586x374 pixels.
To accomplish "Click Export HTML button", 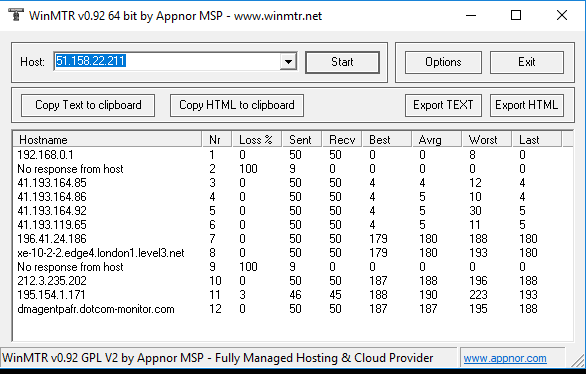I will click(527, 105).
